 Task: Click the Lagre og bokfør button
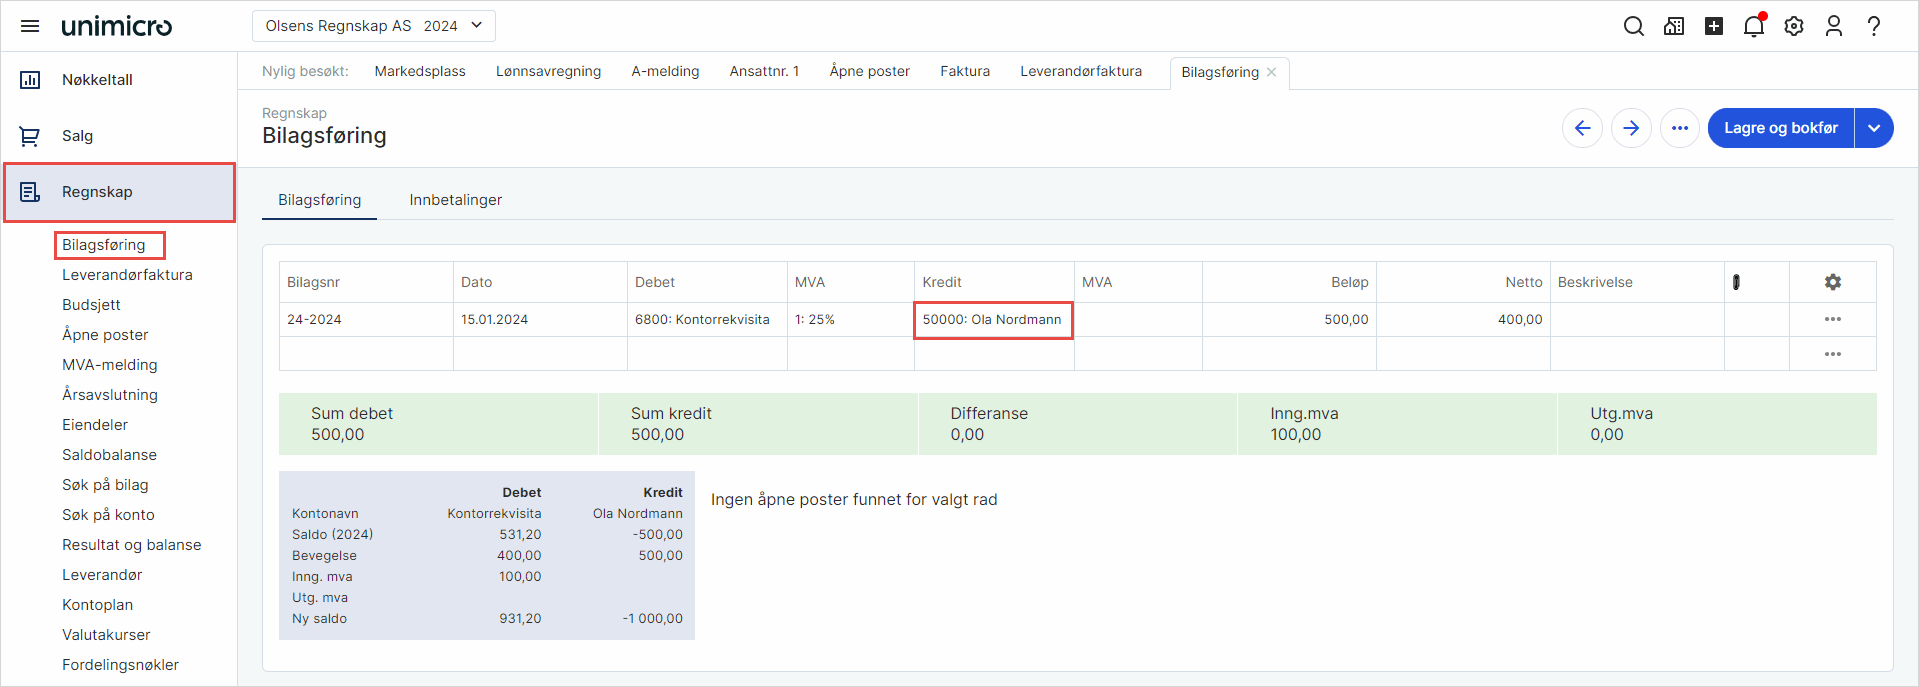pyautogui.click(x=1780, y=128)
